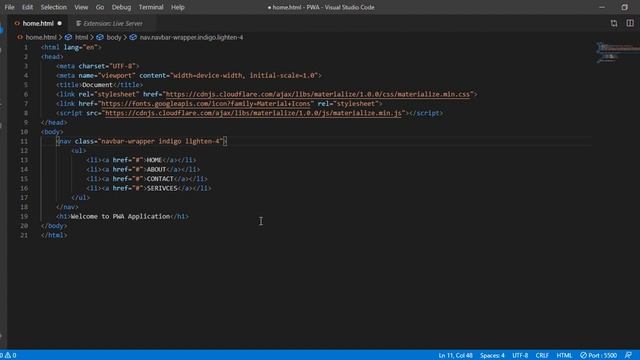Open the Help menu

click(x=178, y=7)
